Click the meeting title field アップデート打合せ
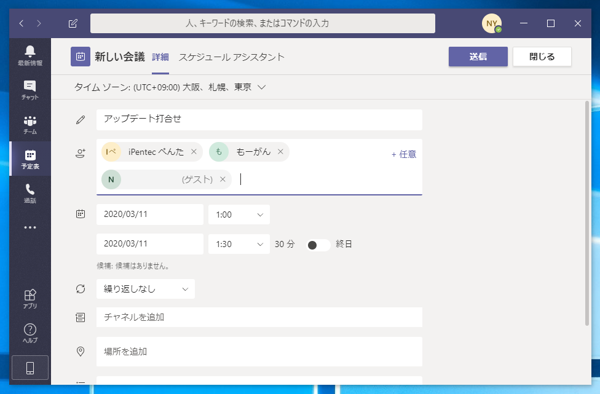This screenshot has width=600, height=394. [259, 119]
